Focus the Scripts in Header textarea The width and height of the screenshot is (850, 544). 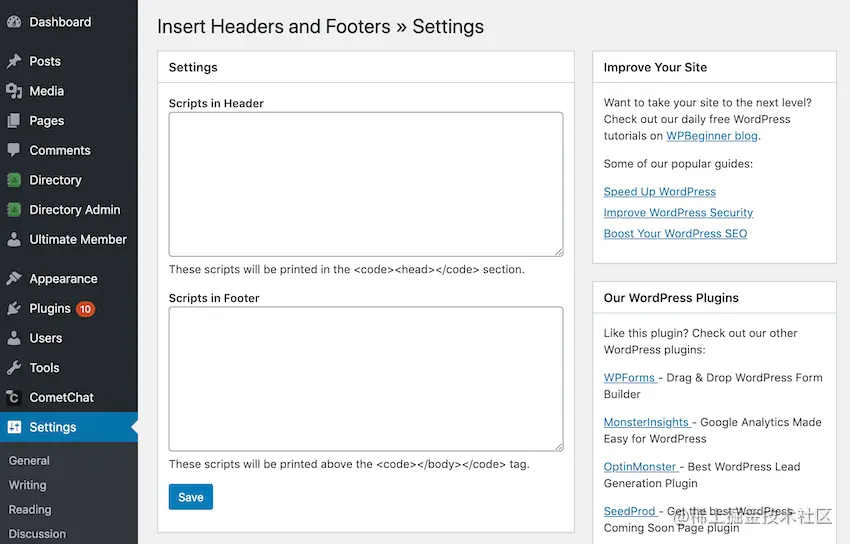pyautogui.click(x=365, y=184)
